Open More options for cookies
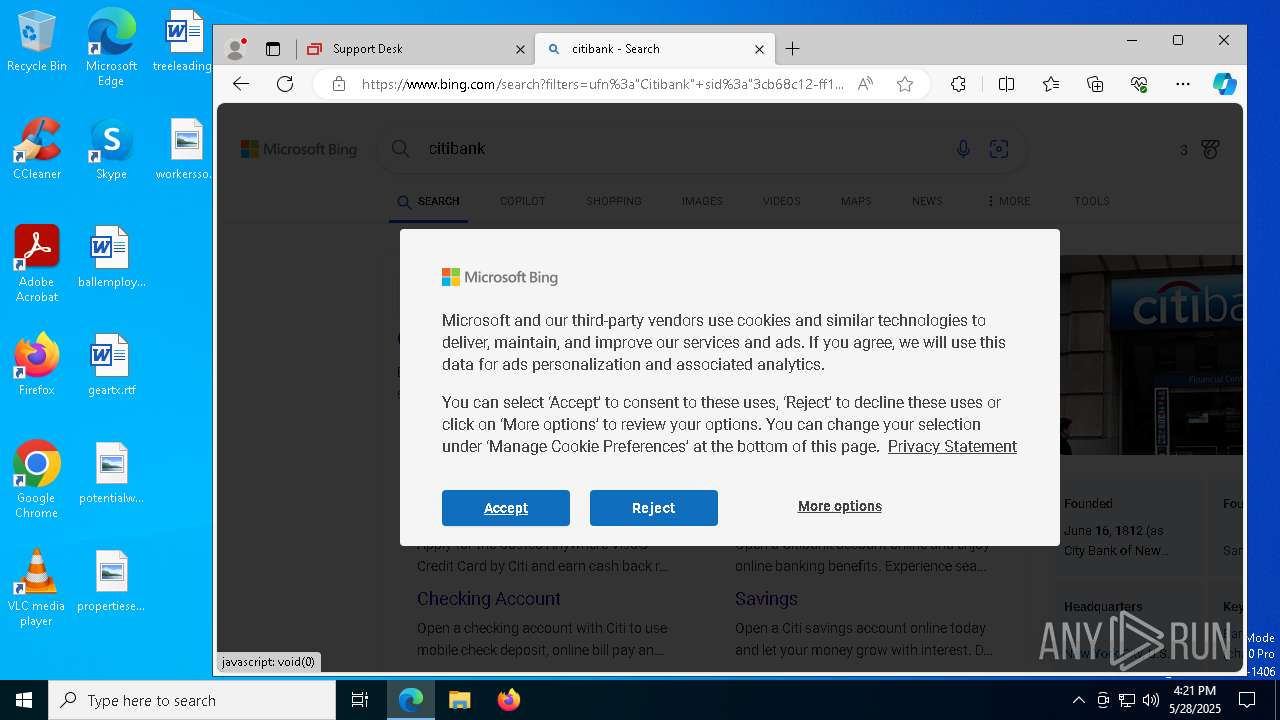Screen dimensions: 1280x720 point(840,506)
